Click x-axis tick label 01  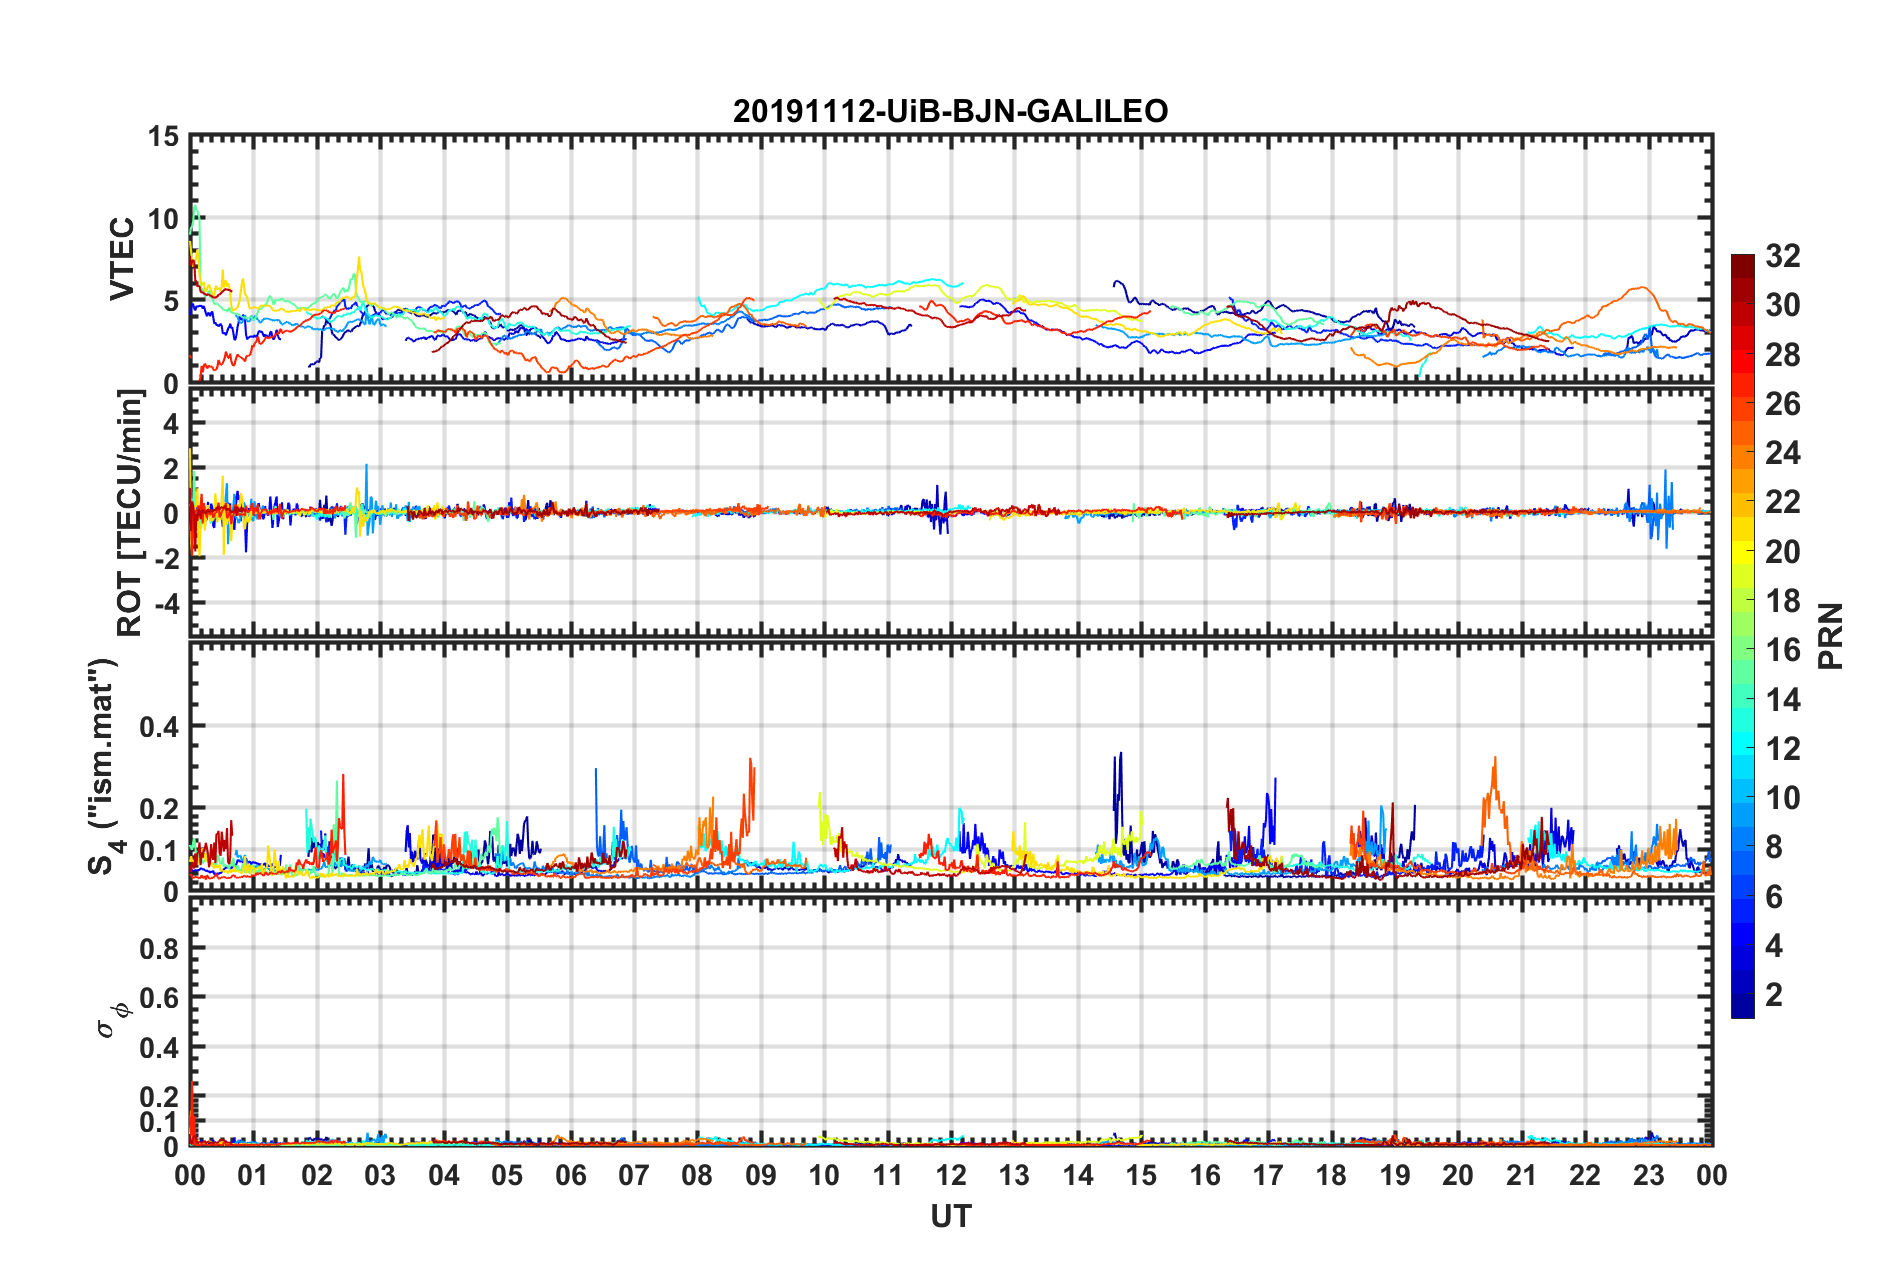pos(253,1175)
